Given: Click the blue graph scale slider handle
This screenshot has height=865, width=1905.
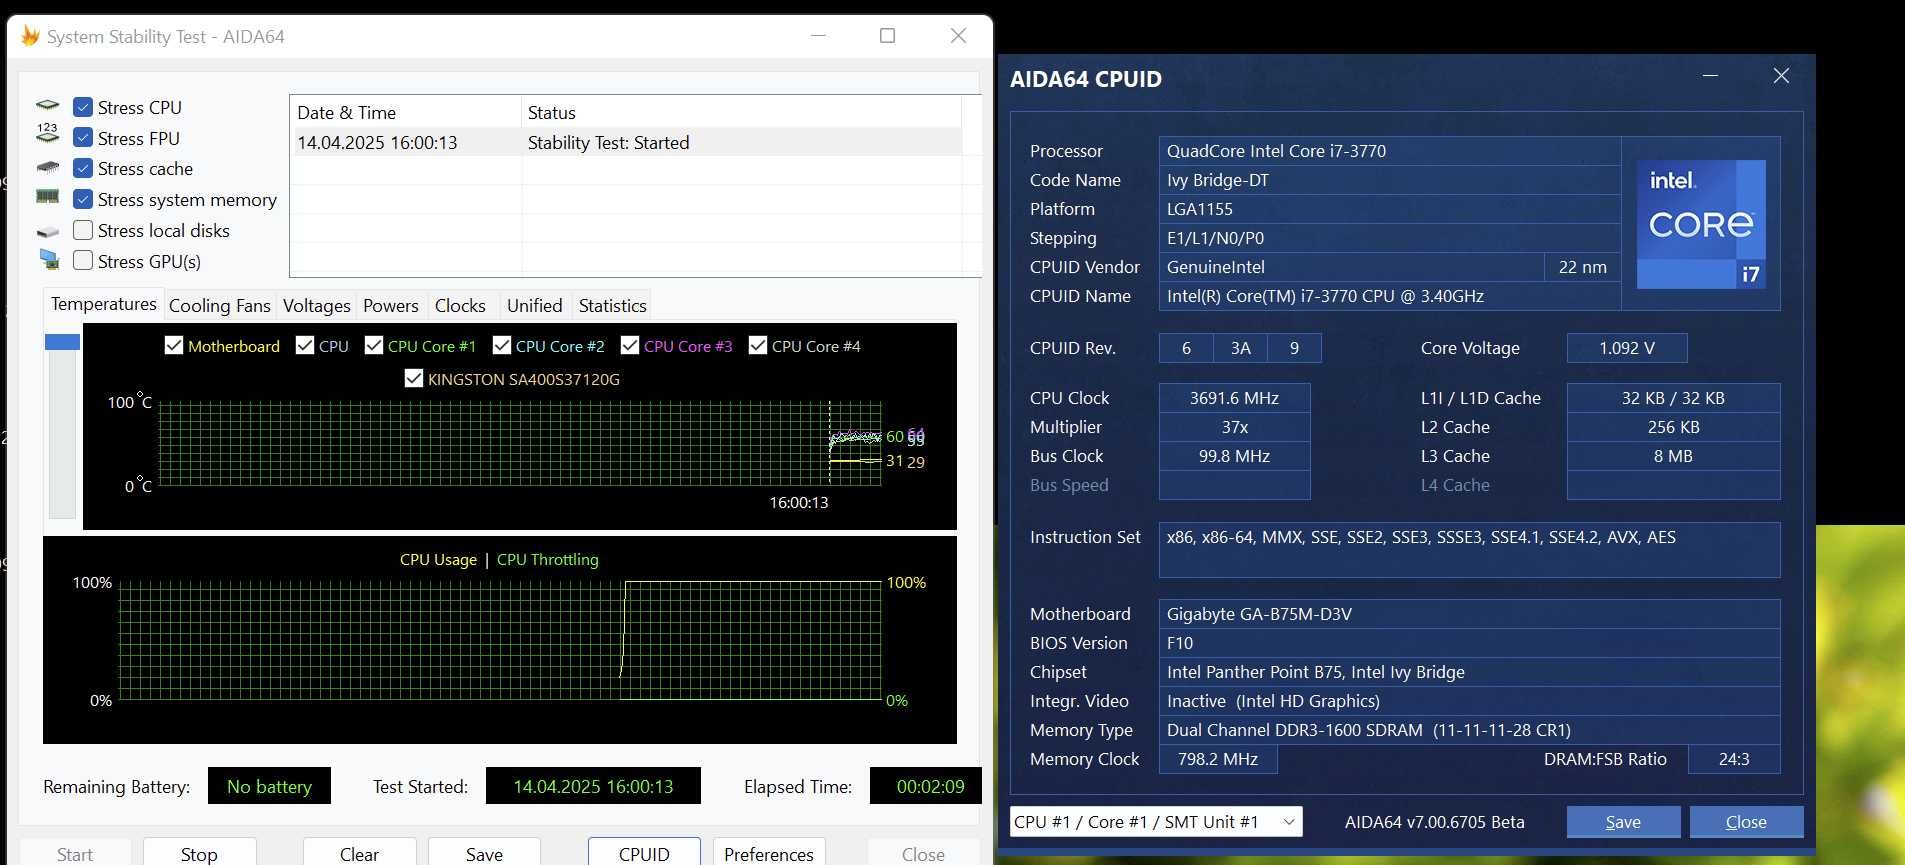Looking at the screenshot, I should point(62,342).
